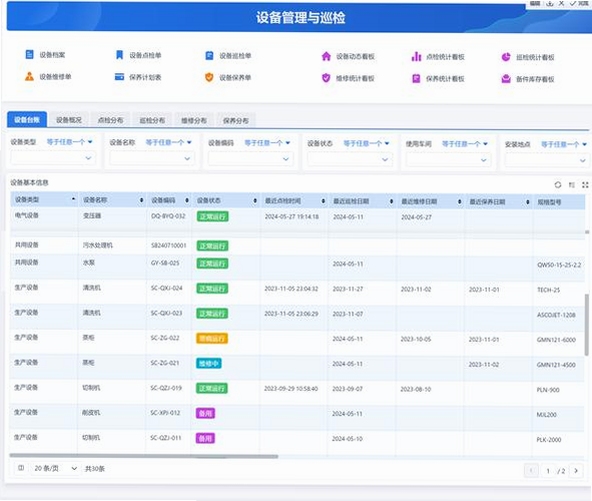Sort by the 最近巡检日期 column arrows
The width and height of the screenshot is (592, 501).
point(392,201)
